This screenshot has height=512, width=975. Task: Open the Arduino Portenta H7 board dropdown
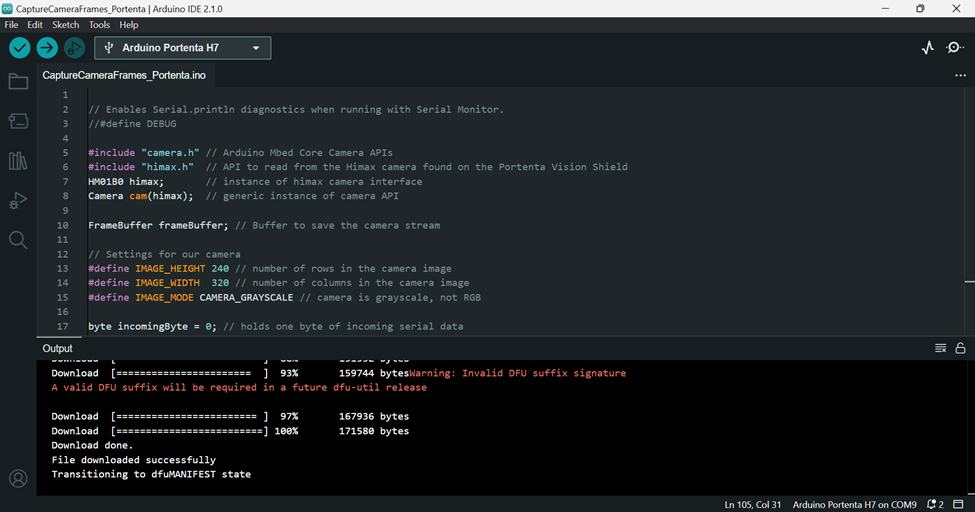[183, 48]
